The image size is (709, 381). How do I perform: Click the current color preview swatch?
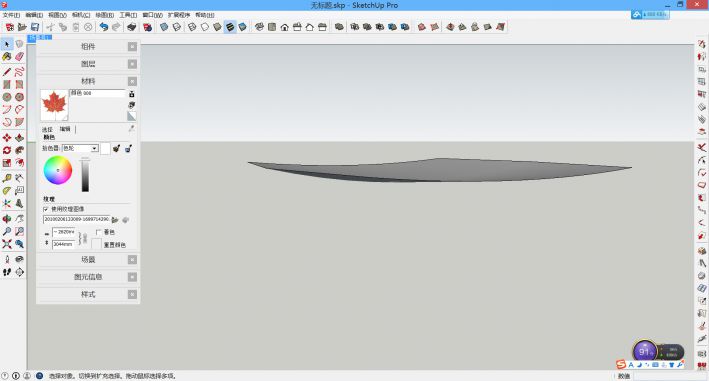pyautogui.click(x=105, y=148)
